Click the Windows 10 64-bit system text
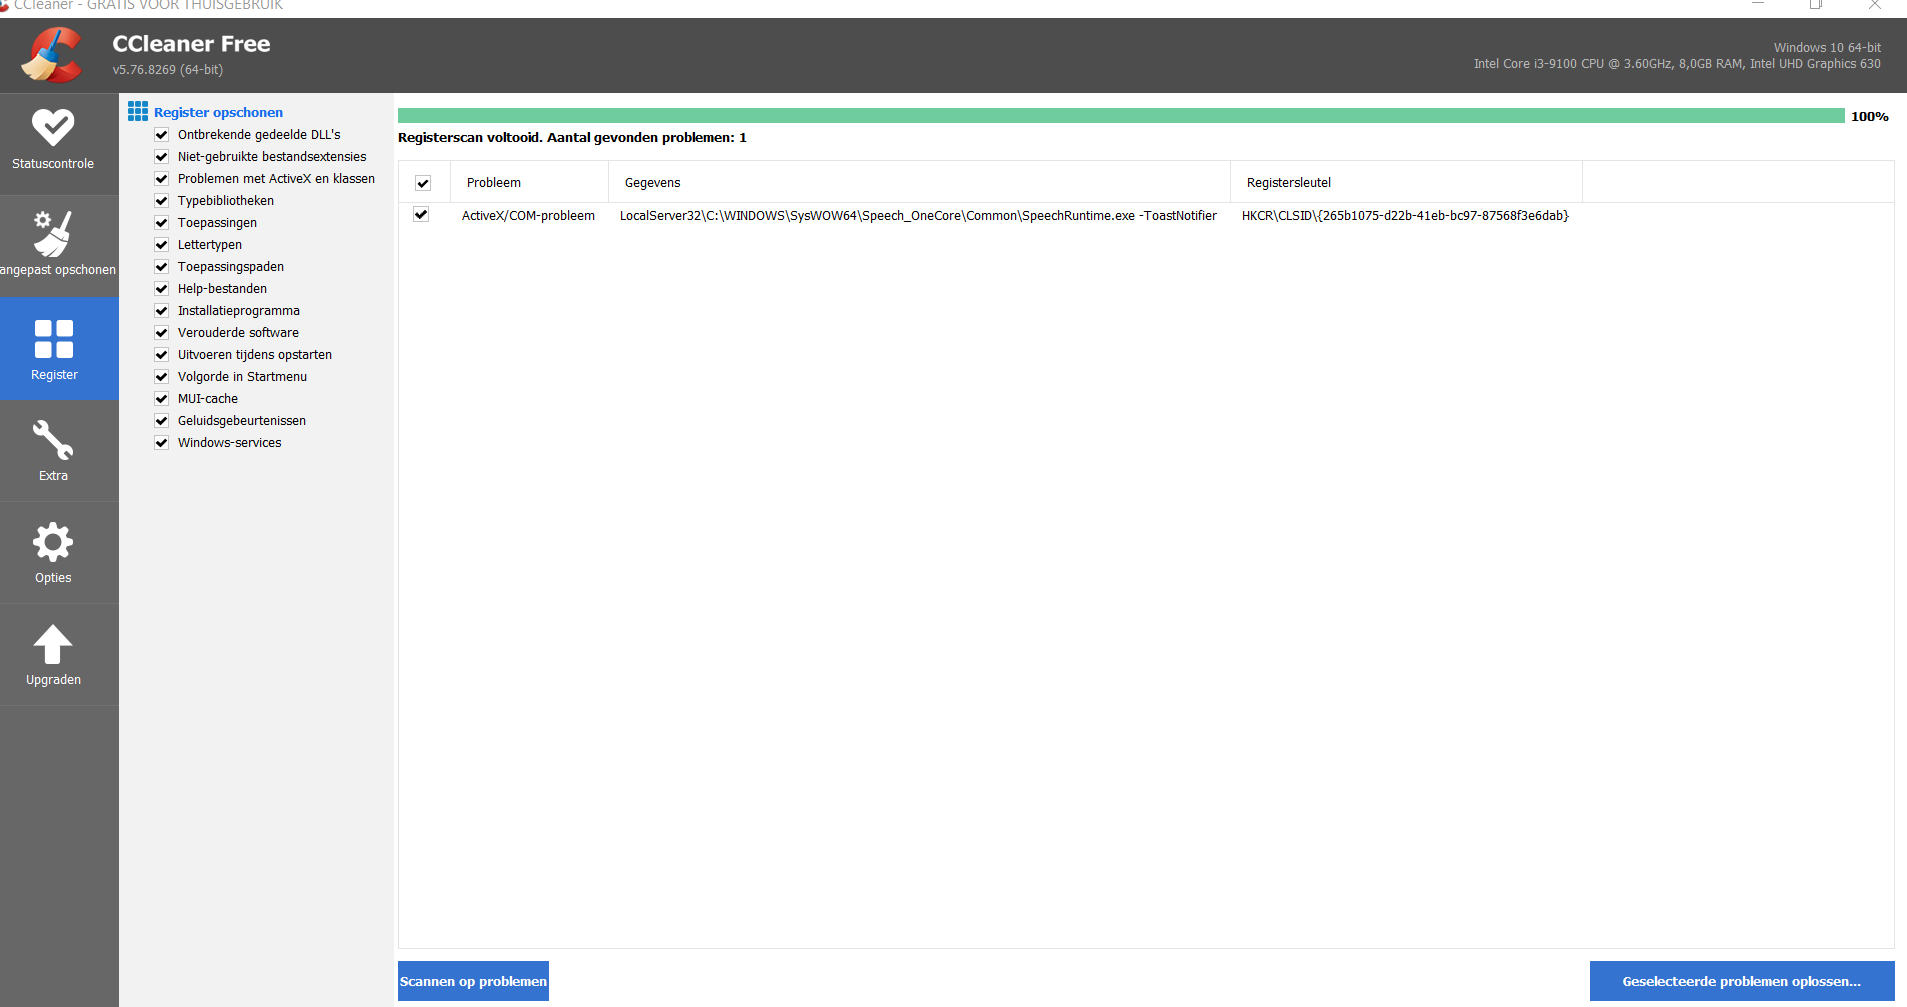This screenshot has height=1007, width=1907. tap(1827, 47)
